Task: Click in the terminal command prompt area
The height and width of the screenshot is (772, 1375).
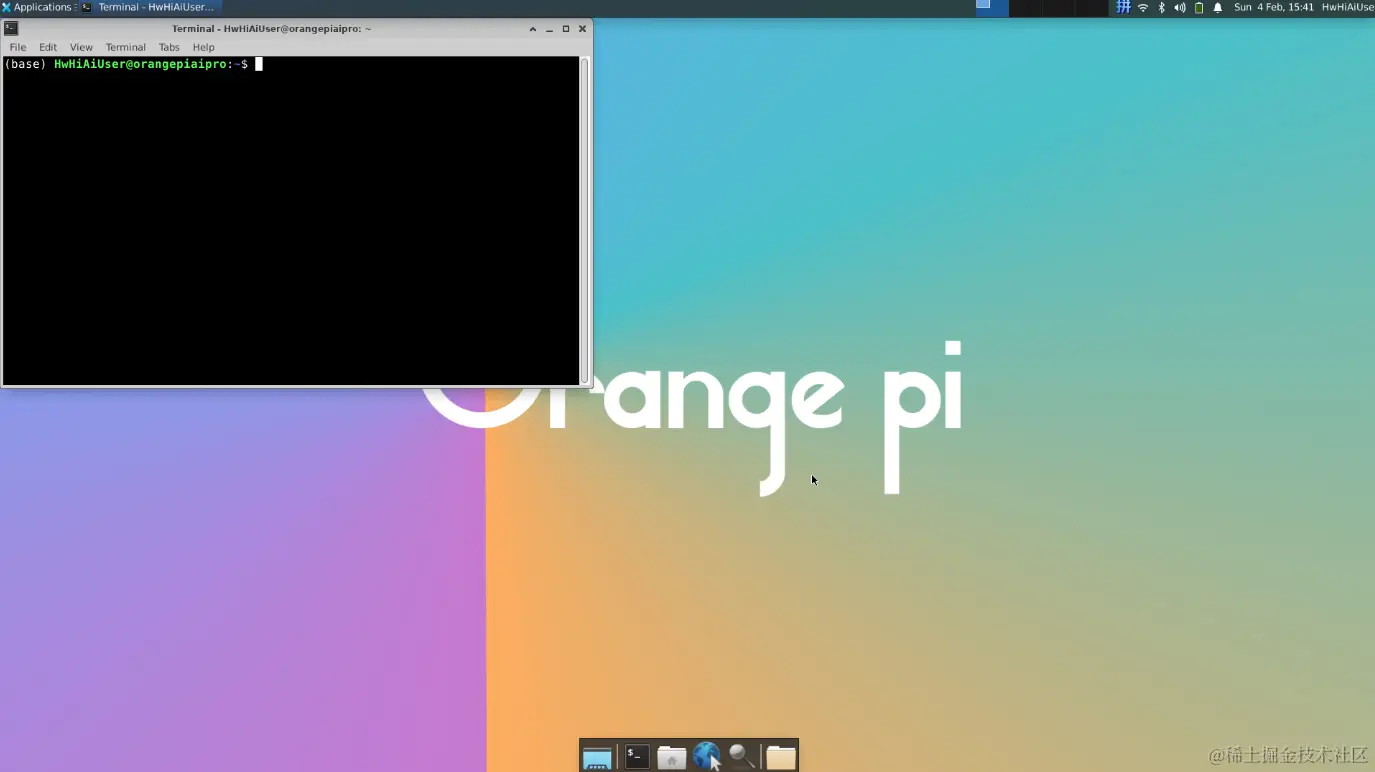Action: pyautogui.click(x=290, y=220)
